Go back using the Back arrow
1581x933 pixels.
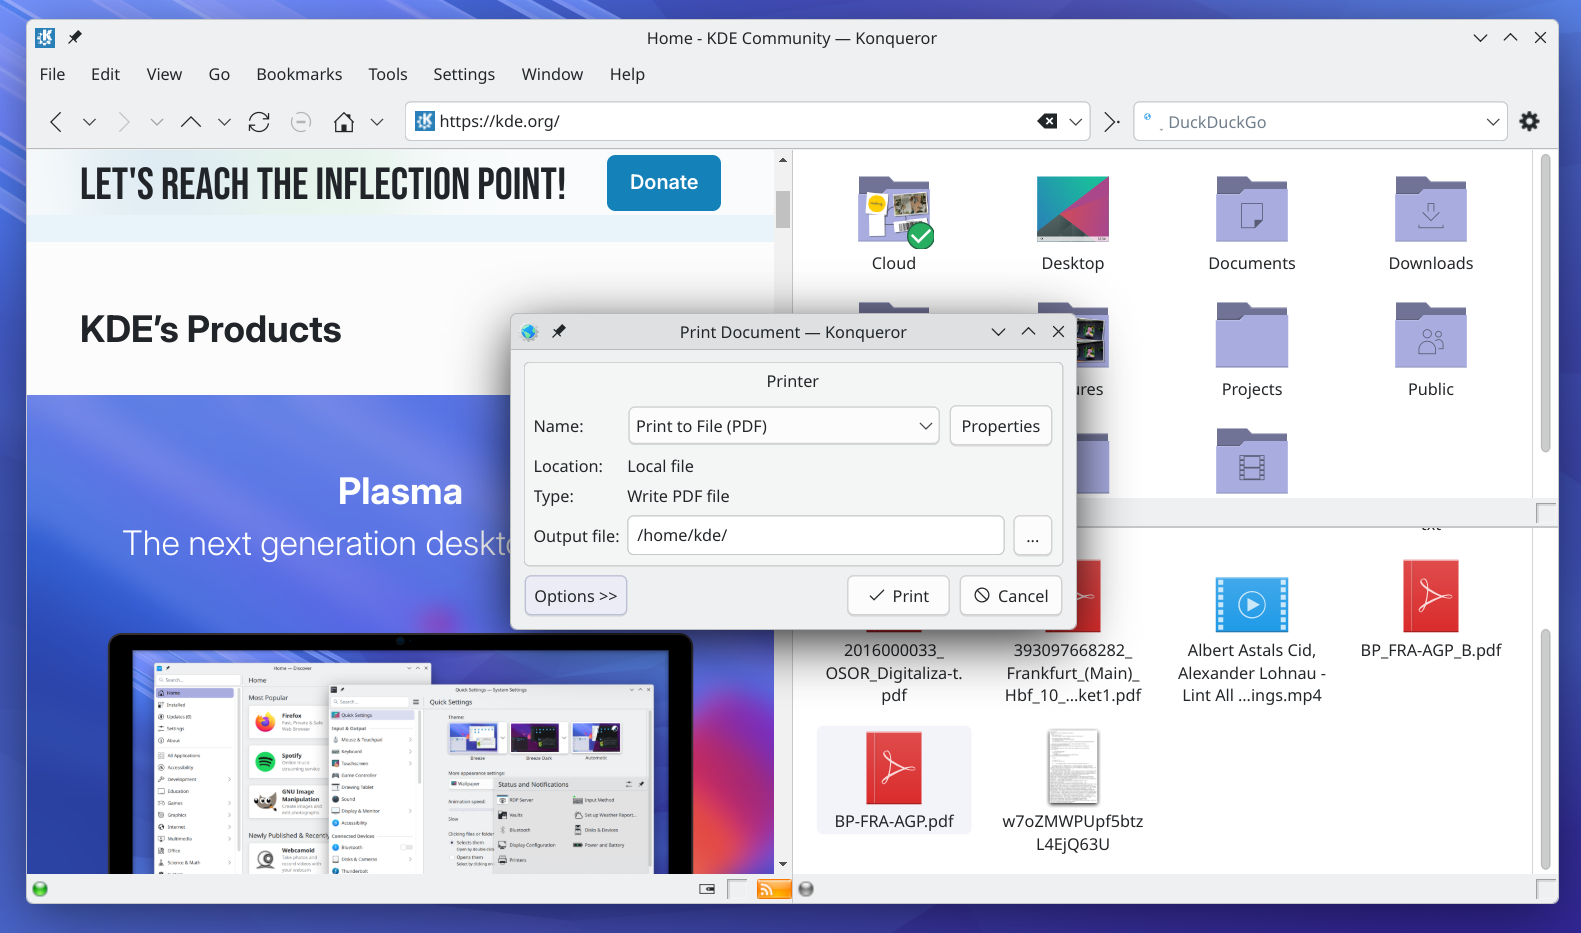point(56,122)
